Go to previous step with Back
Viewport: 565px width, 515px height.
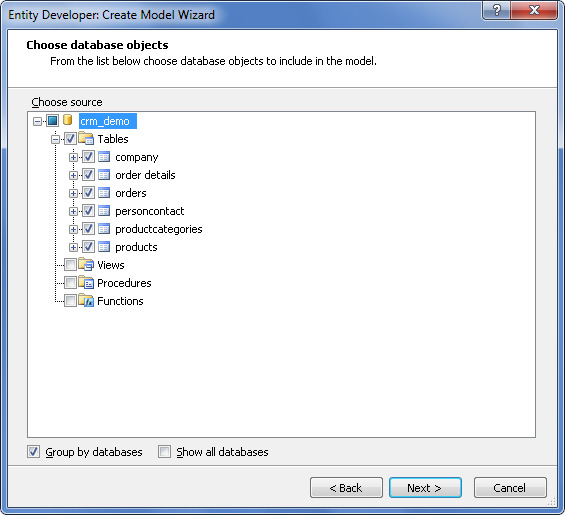[346, 488]
